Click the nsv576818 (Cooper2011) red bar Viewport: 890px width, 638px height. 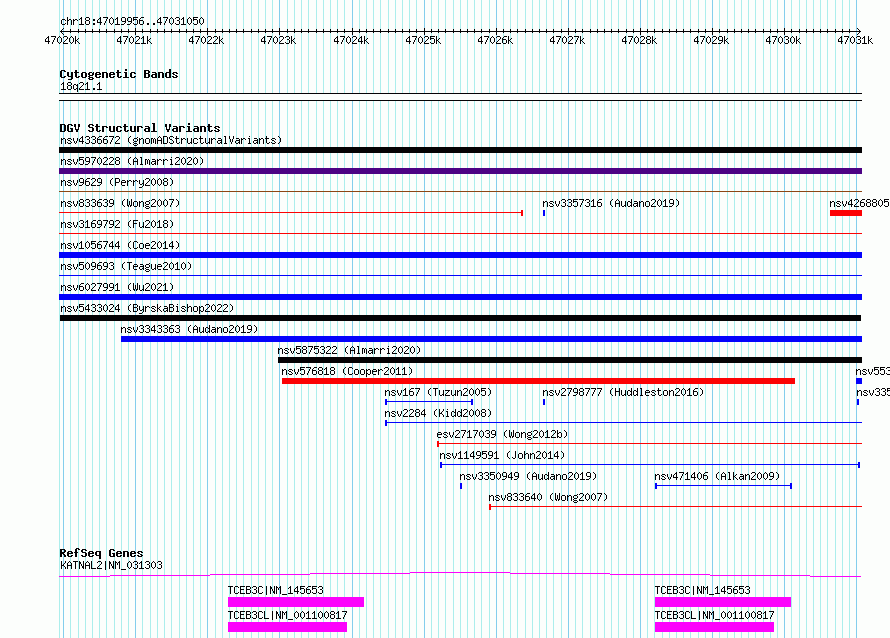pyautogui.click(x=538, y=381)
